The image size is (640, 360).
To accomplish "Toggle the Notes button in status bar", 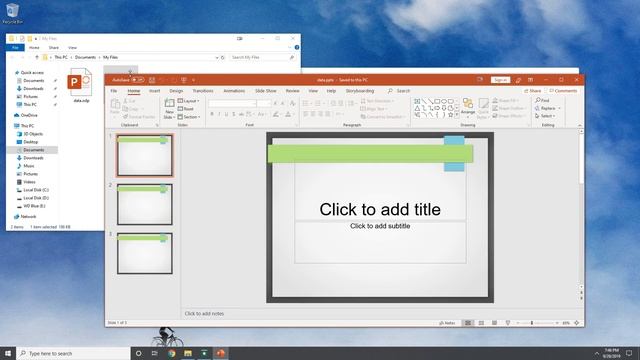I will coord(447,323).
